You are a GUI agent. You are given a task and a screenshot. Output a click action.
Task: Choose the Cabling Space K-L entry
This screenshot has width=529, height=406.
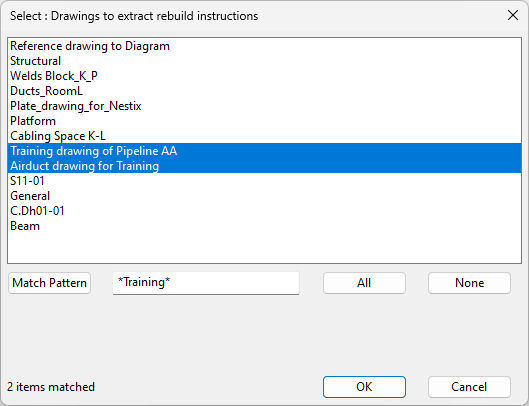click(x=264, y=136)
